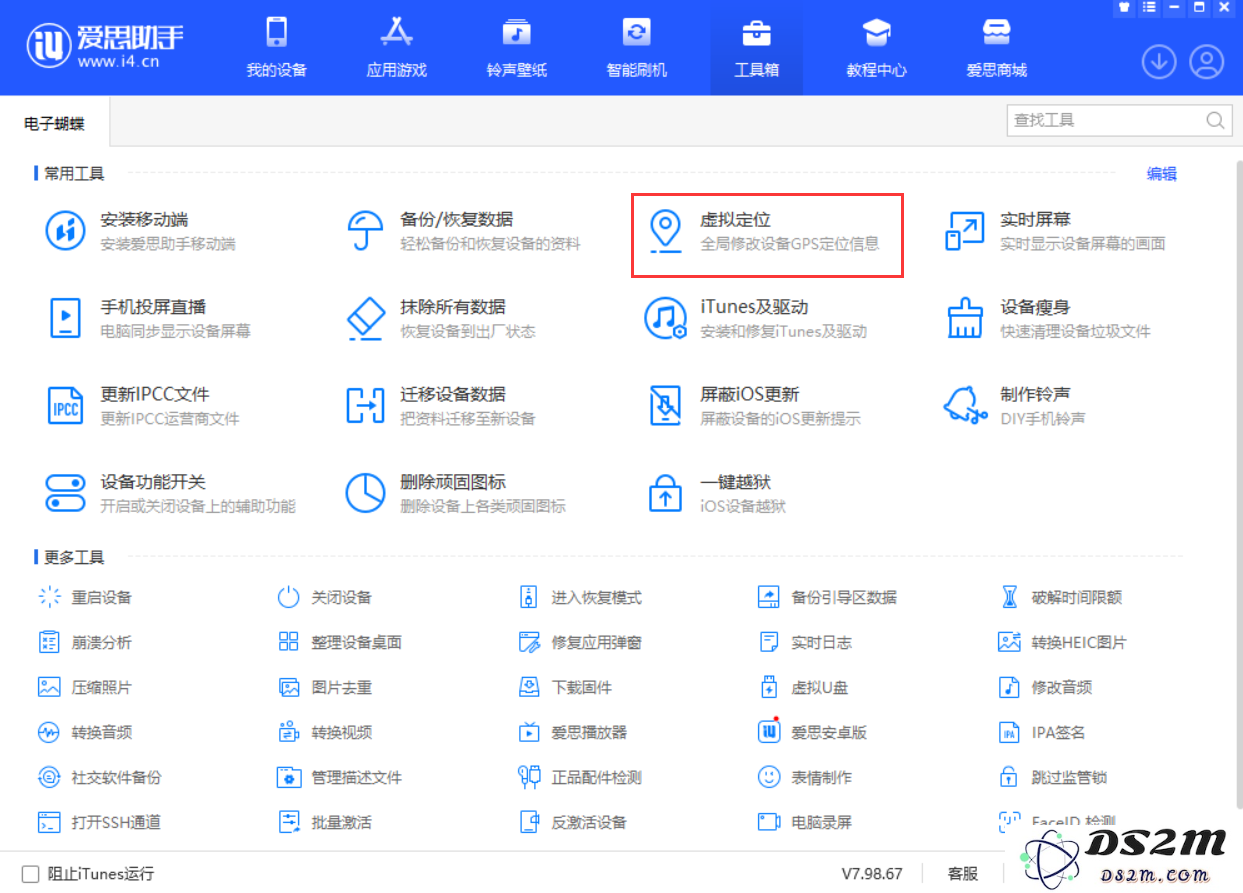Click 进入恢复模式 tool
Image resolution: width=1243 pixels, height=893 pixels.
click(x=580, y=597)
